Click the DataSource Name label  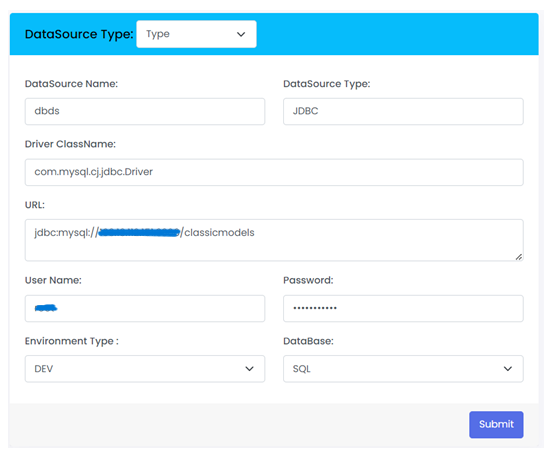pos(71,84)
